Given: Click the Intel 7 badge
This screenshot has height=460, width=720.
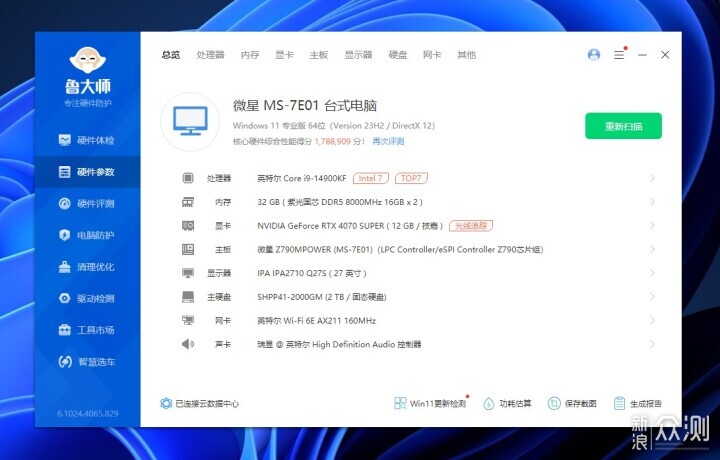Looking at the screenshot, I should (x=371, y=178).
